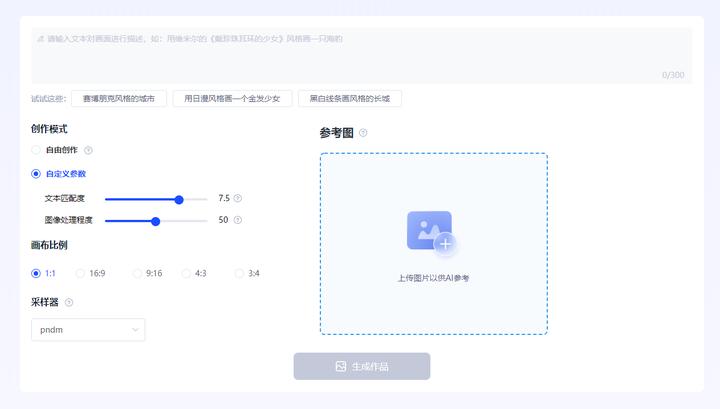
Task: Click the 创作模式 heading
Action: click(49, 129)
